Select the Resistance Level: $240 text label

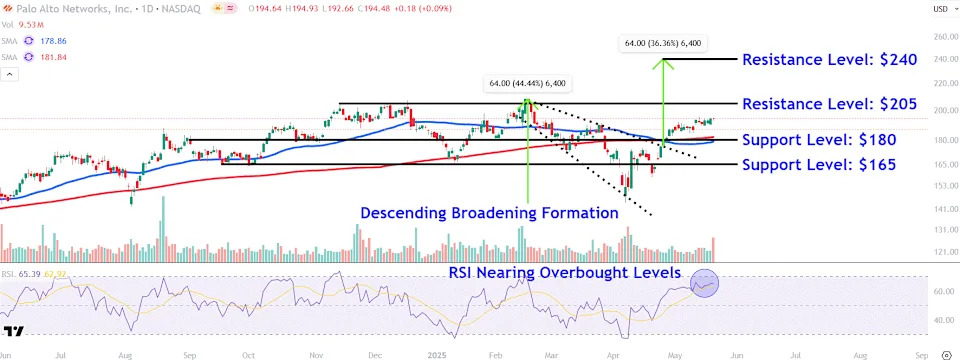[830, 59]
